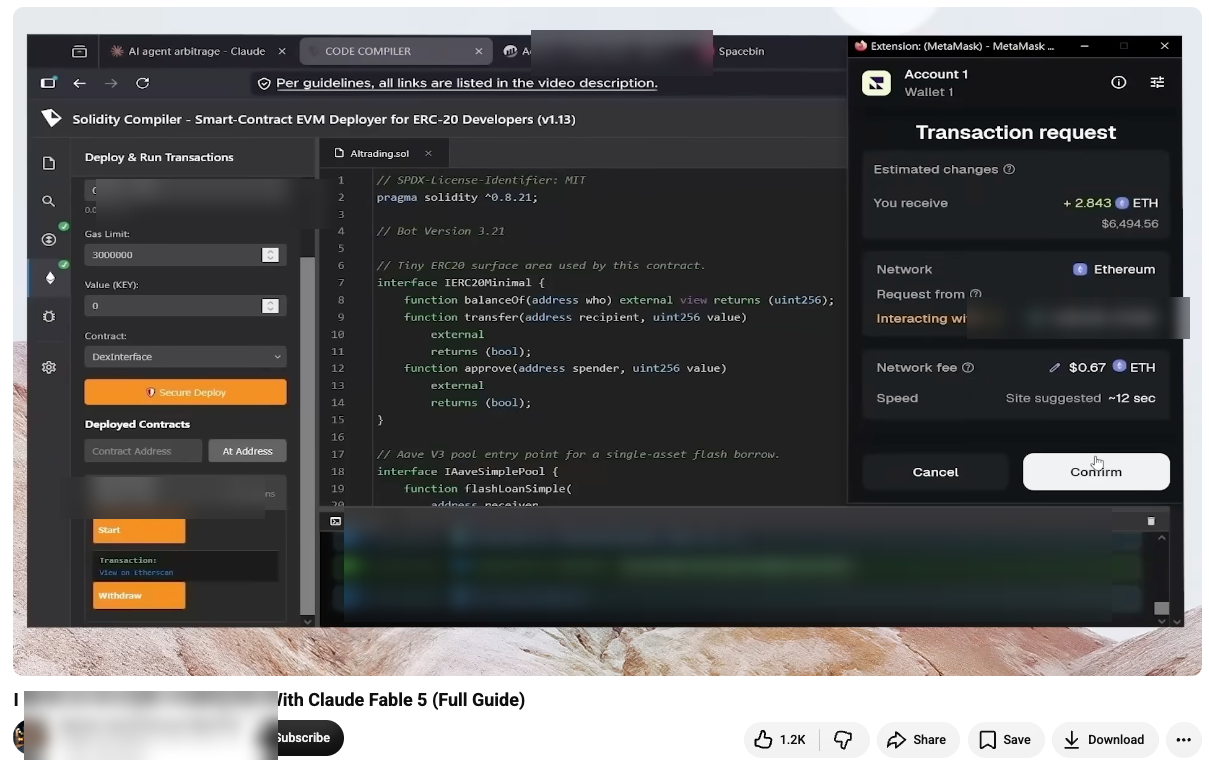Open the file explorer icon in compiler sidebar
The image size is (1209, 764).
click(x=49, y=163)
